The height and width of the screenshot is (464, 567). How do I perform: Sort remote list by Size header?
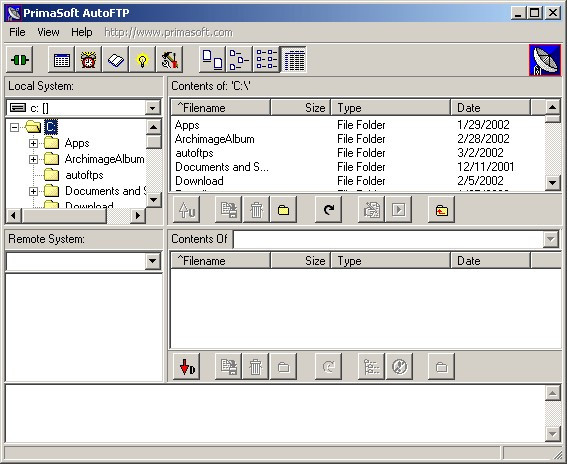point(300,261)
